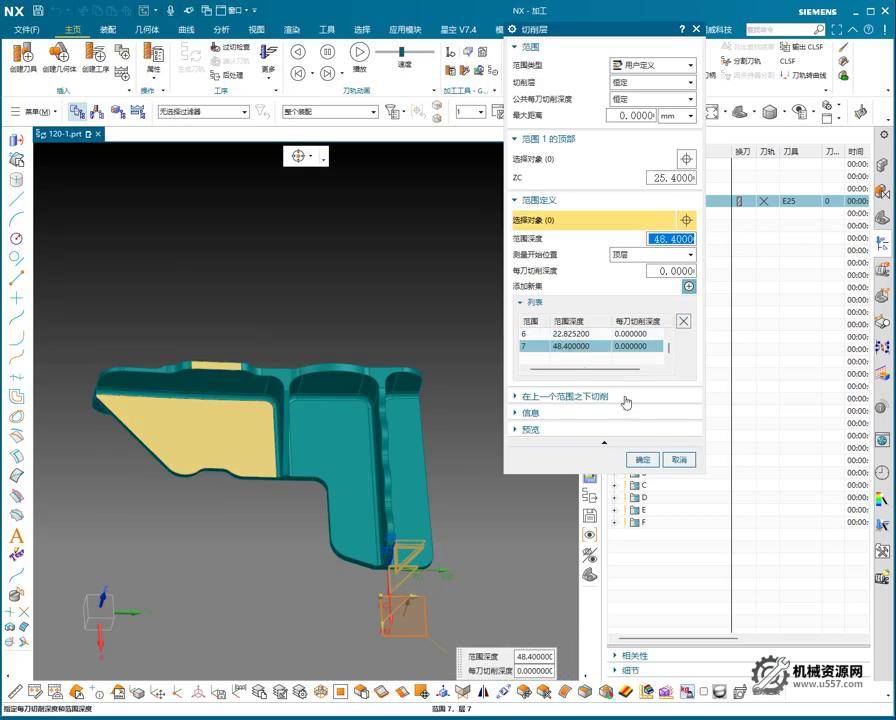Open the 装配 (Assembly) ribbon tab
The image size is (896, 720).
pyautogui.click(x=108, y=30)
